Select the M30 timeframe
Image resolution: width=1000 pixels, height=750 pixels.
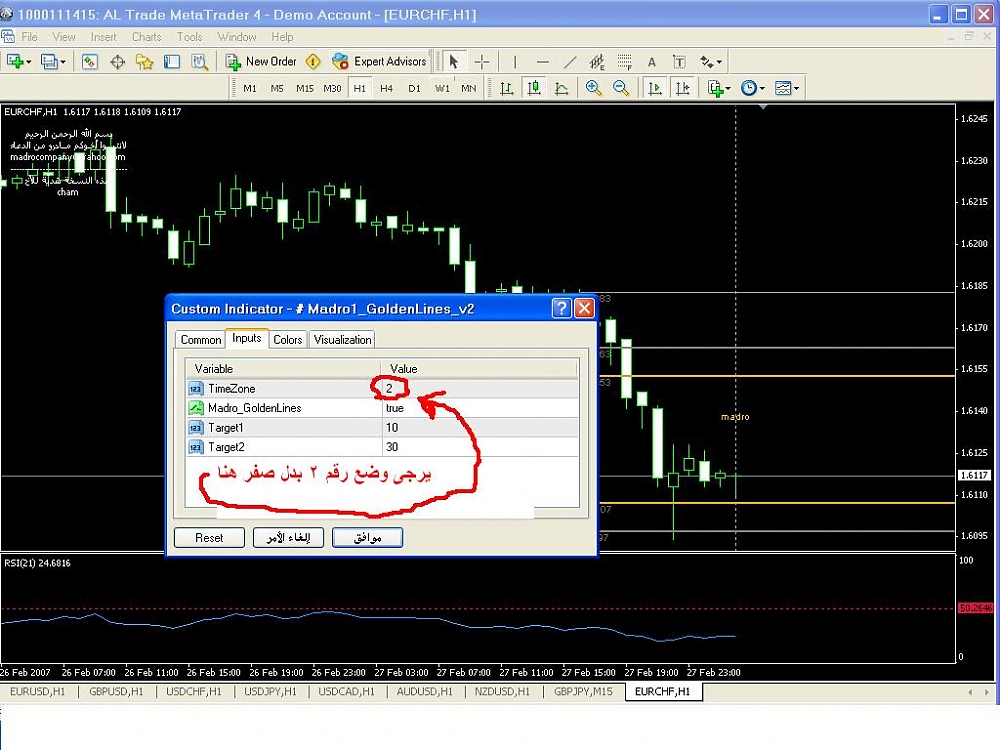coord(332,89)
